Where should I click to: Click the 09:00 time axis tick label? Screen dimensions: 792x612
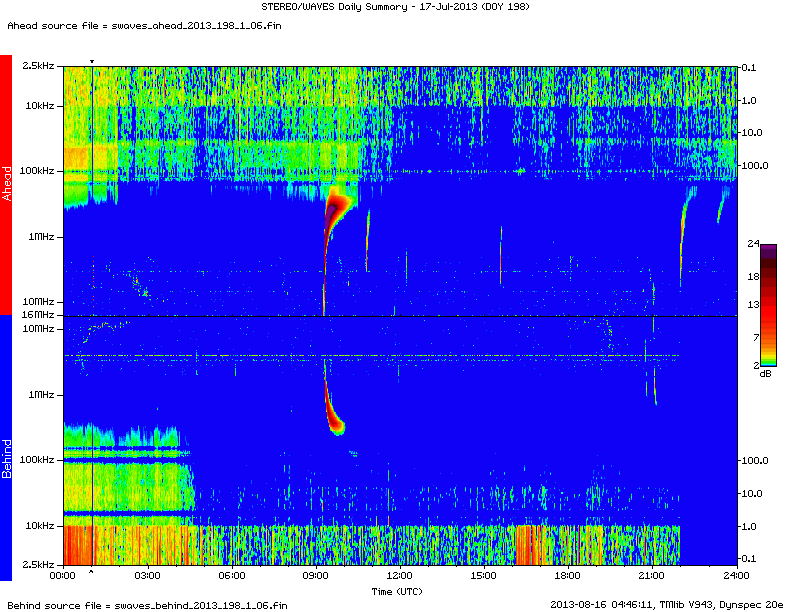coord(316,575)
